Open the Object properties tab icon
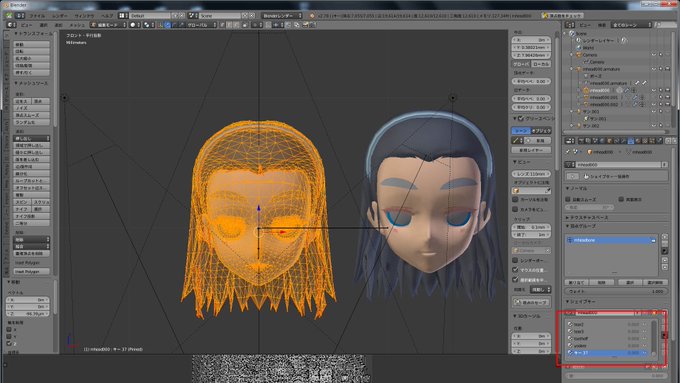680x383 pixels. coord(610,141)
